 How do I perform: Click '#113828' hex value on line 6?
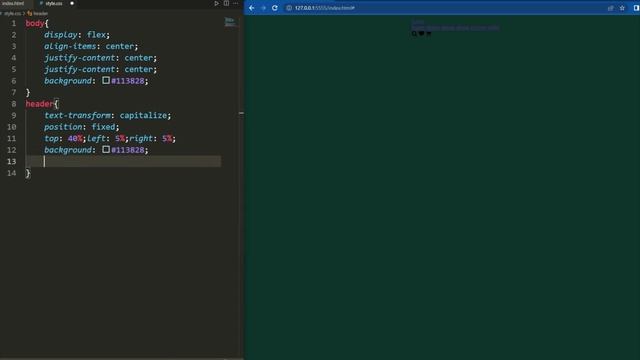128,81
